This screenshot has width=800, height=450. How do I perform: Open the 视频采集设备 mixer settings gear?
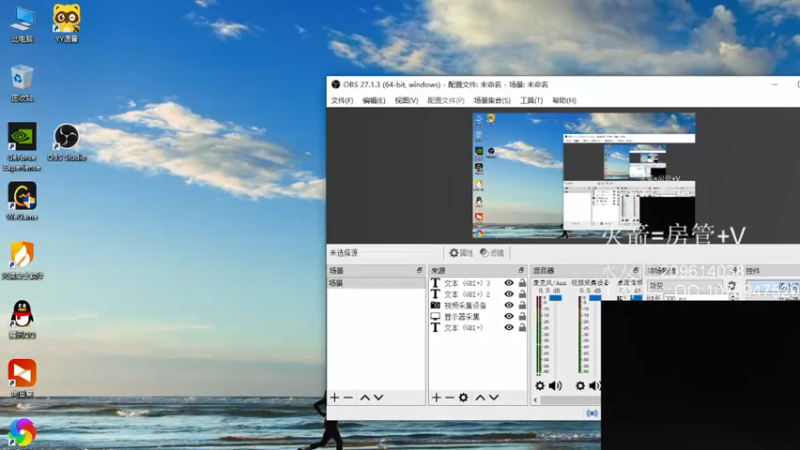point(580,386)
